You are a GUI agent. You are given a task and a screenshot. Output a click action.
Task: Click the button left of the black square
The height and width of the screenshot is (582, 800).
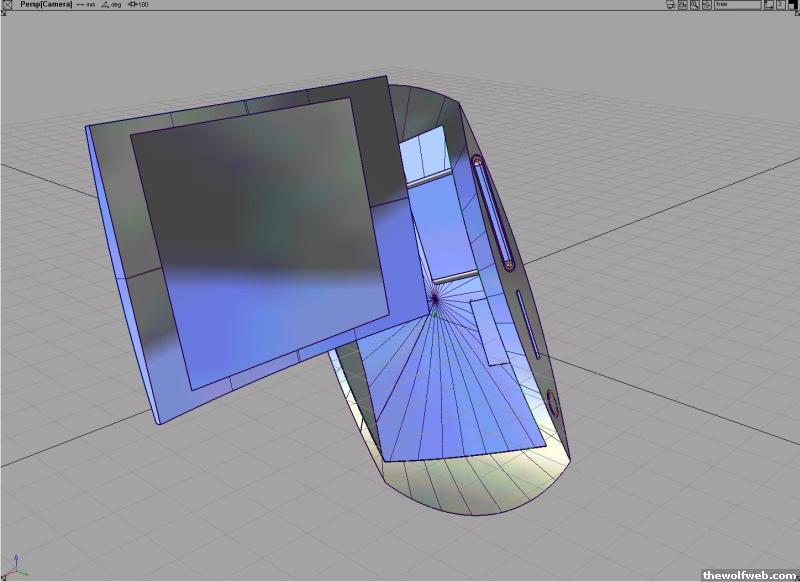point(780,5)
